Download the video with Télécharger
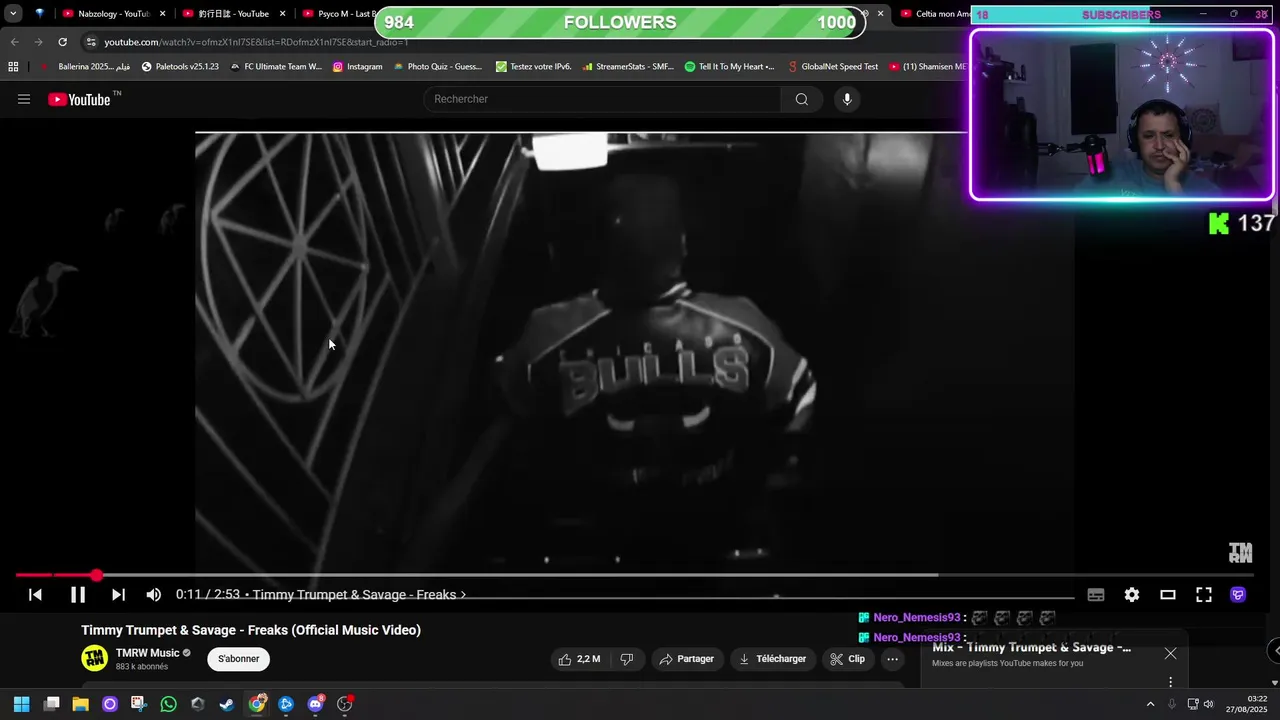The image size is (1280, 720). tap(772, 659)
